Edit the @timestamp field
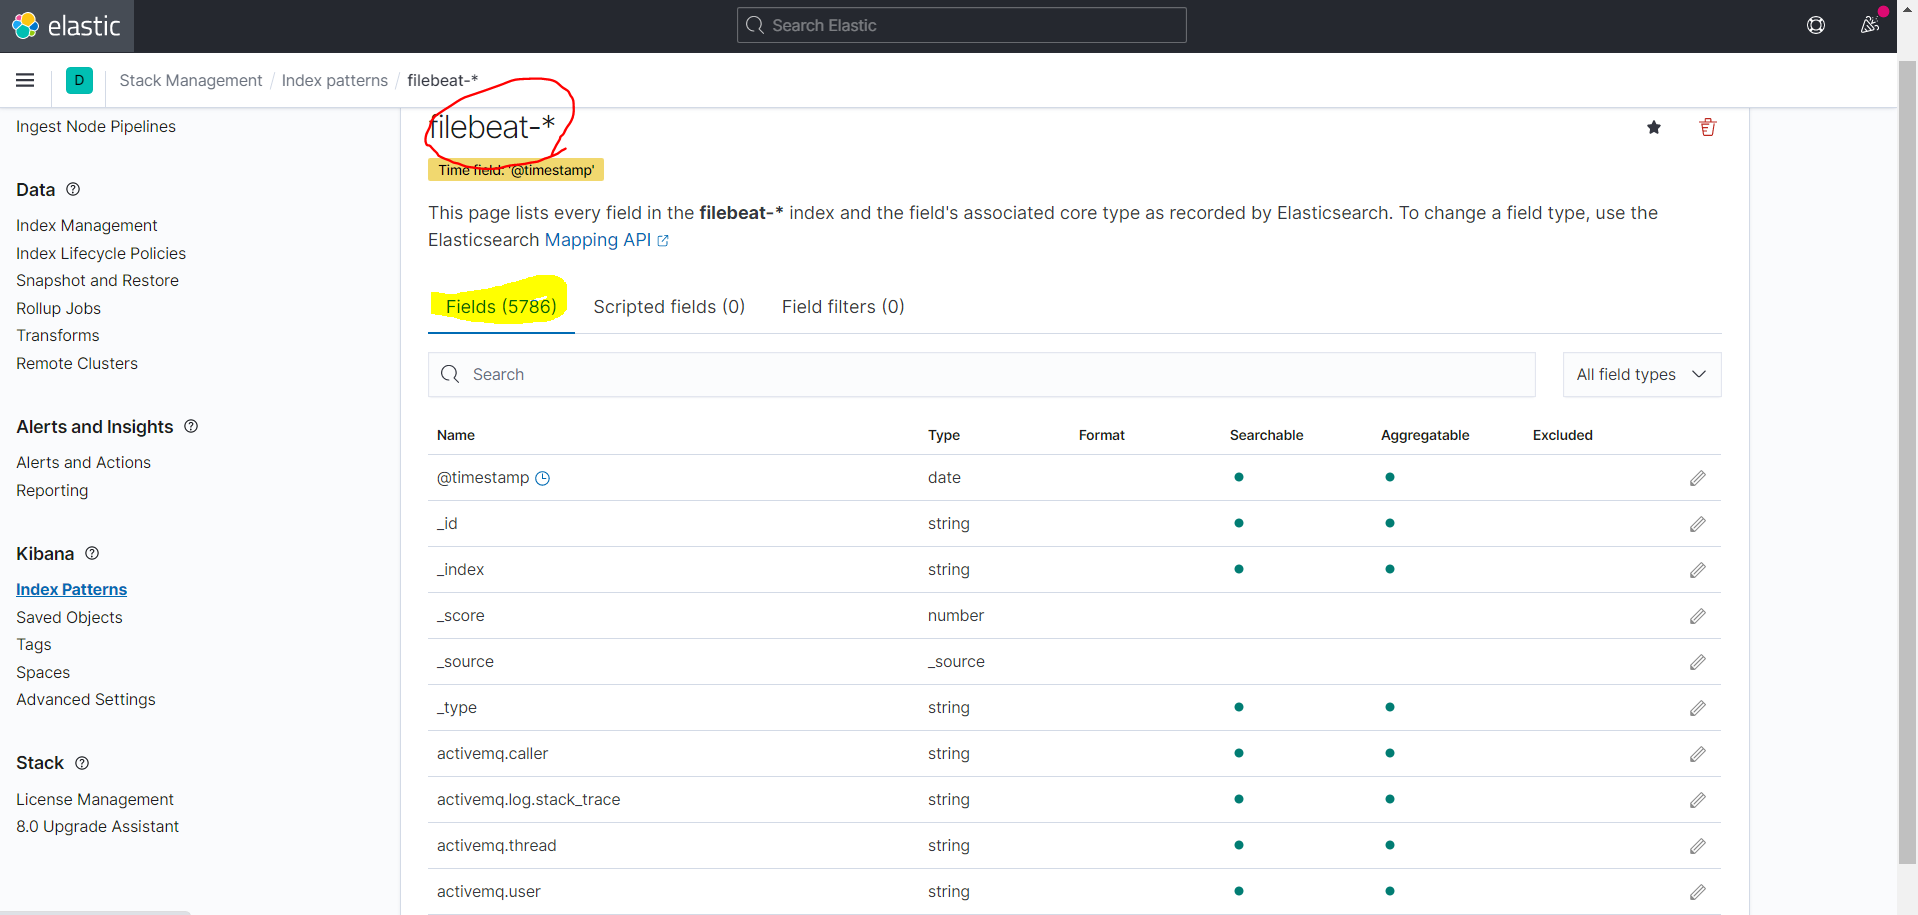The width and height of the screenshot is (1918, 915). pyautogui.click(x=1697, y=478)
